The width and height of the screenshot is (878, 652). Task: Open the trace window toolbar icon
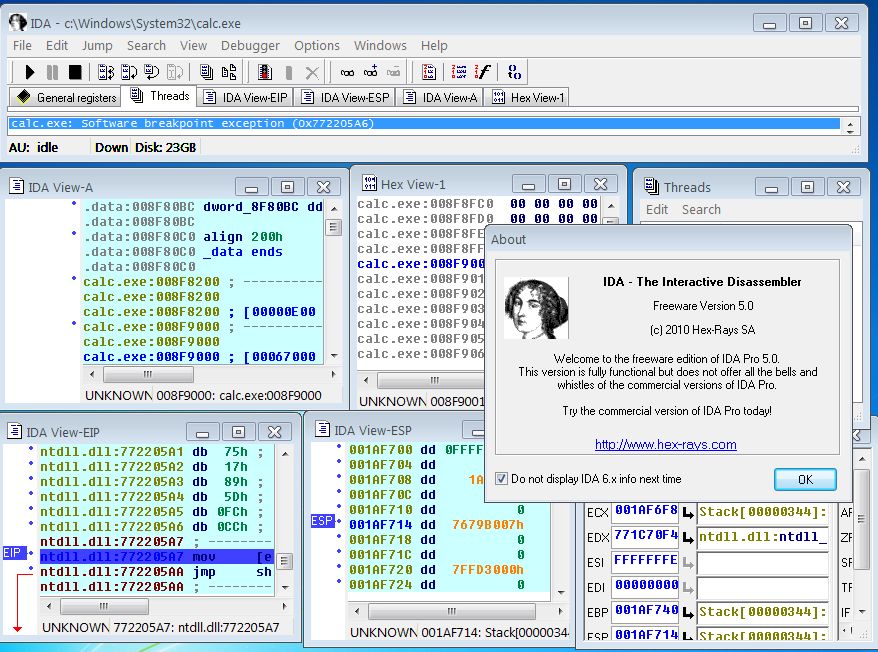pyautogui.click(x=429, y=72)
